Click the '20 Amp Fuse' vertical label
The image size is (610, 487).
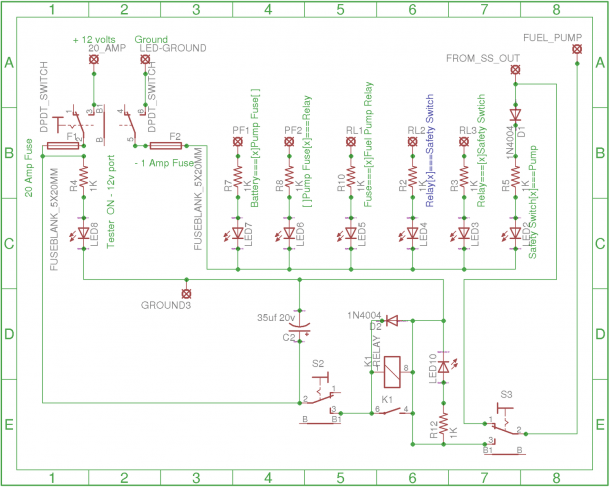29,168
